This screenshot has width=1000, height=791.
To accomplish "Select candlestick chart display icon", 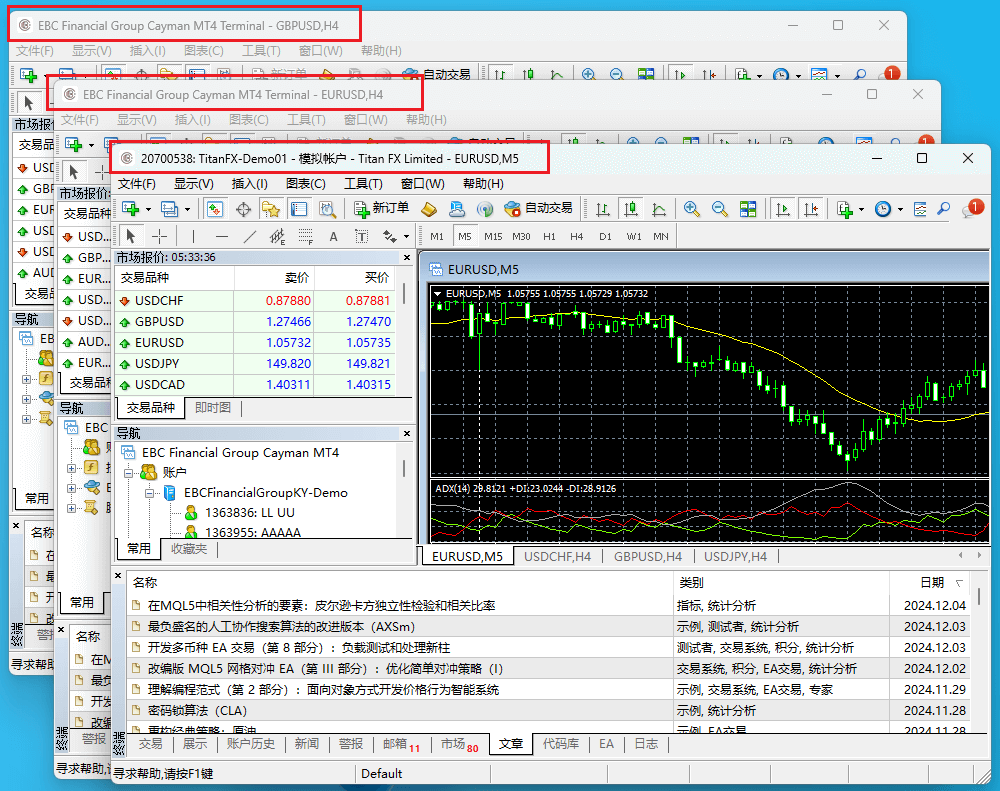I will click(631, 209).
